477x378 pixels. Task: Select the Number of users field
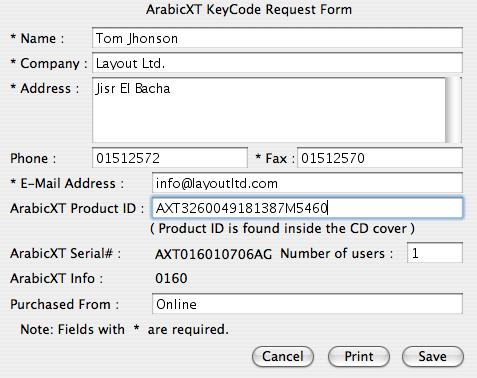click(x=435, y=253)
